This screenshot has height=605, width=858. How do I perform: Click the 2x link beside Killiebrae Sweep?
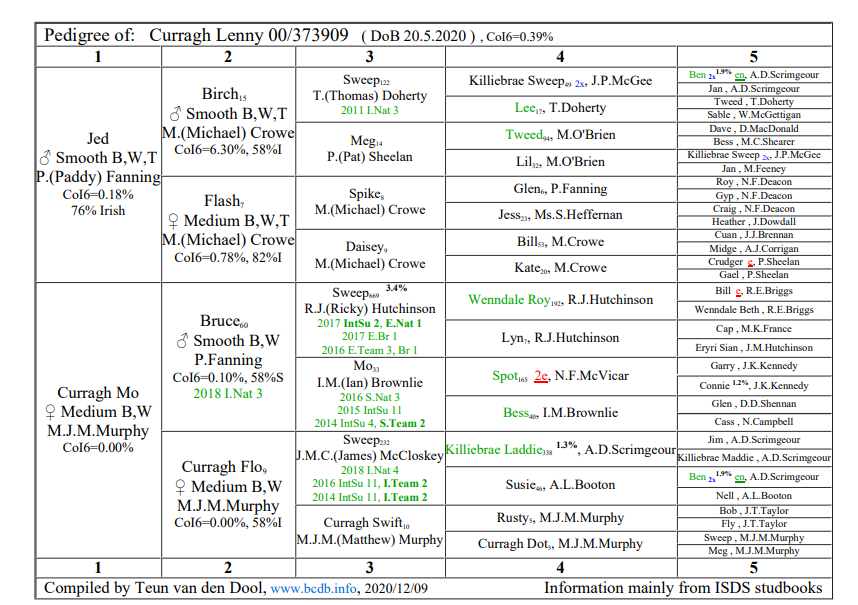coord(580,84)
